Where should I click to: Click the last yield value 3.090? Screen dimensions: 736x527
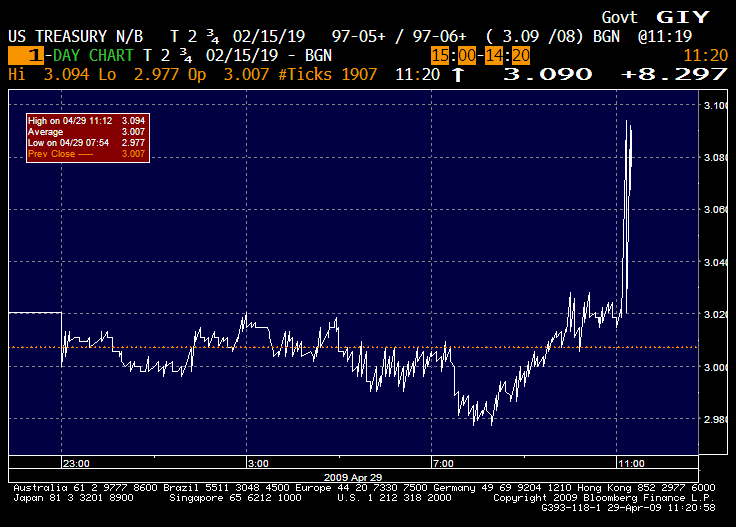pos(548,74)
